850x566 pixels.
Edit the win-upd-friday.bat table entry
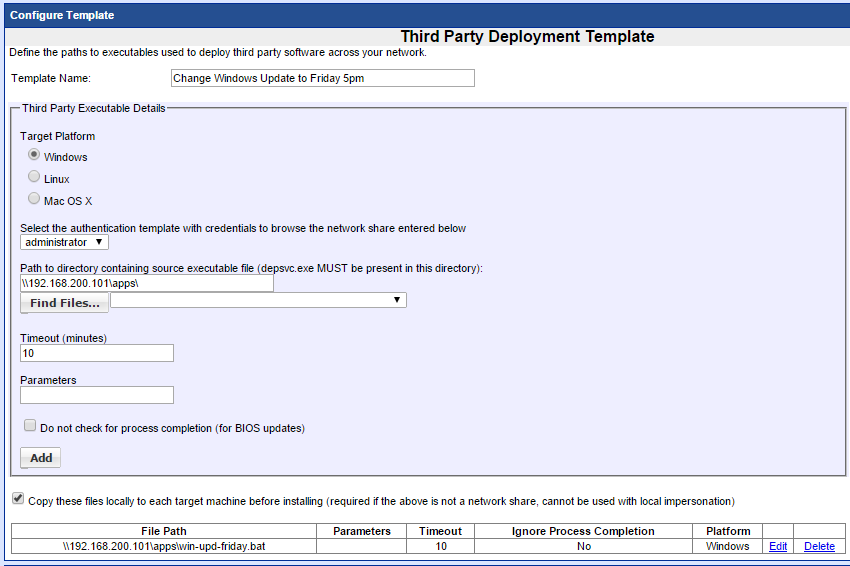(777, 546)
